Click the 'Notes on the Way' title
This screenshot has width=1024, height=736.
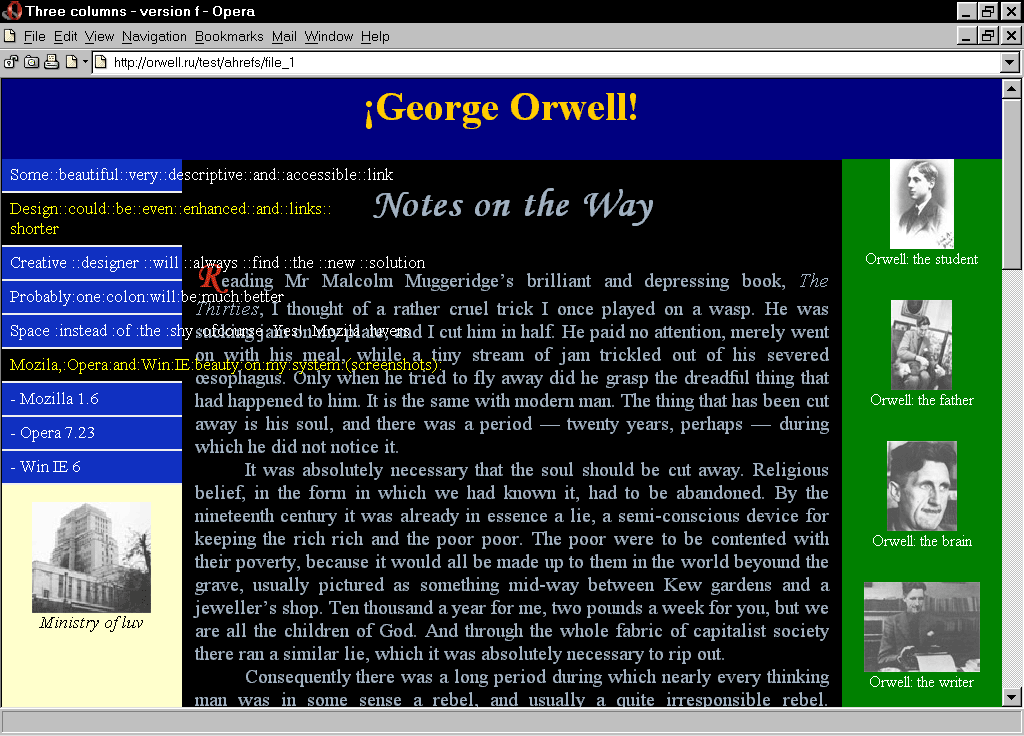[x=513, y=206]
